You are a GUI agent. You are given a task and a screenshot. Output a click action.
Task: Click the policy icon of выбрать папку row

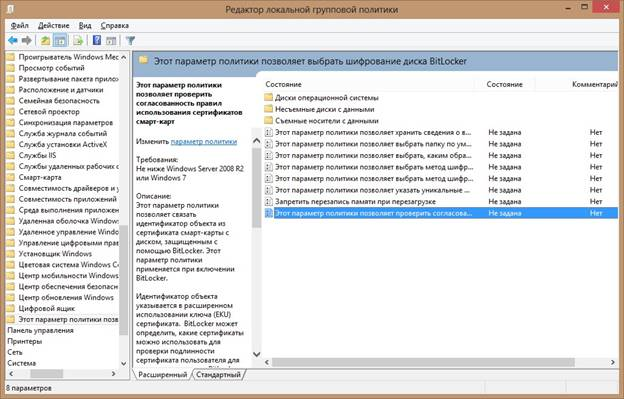point(269,144)
